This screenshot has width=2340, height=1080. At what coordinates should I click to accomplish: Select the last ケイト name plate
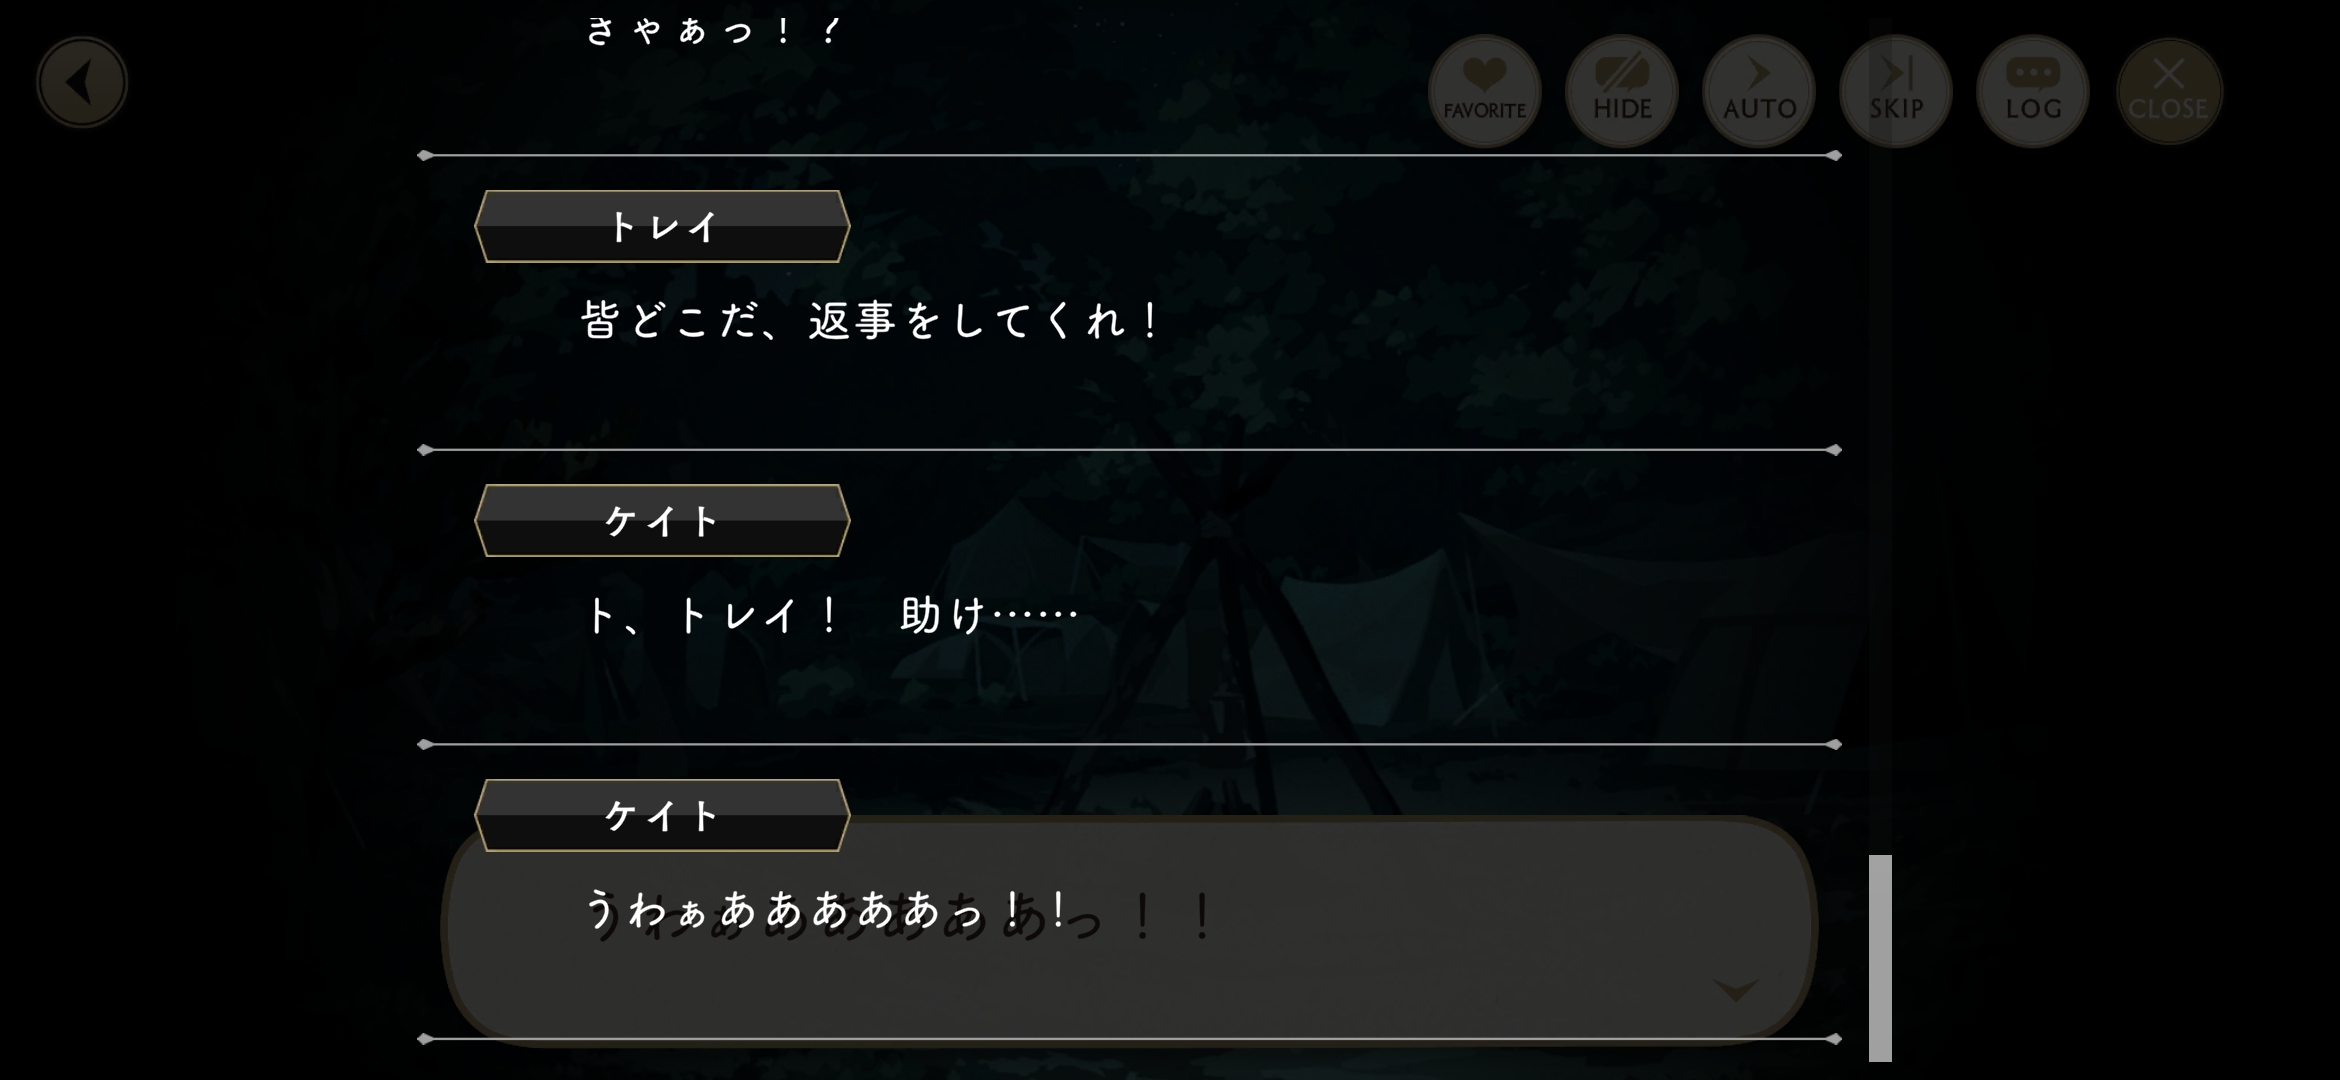coord(662,816)
